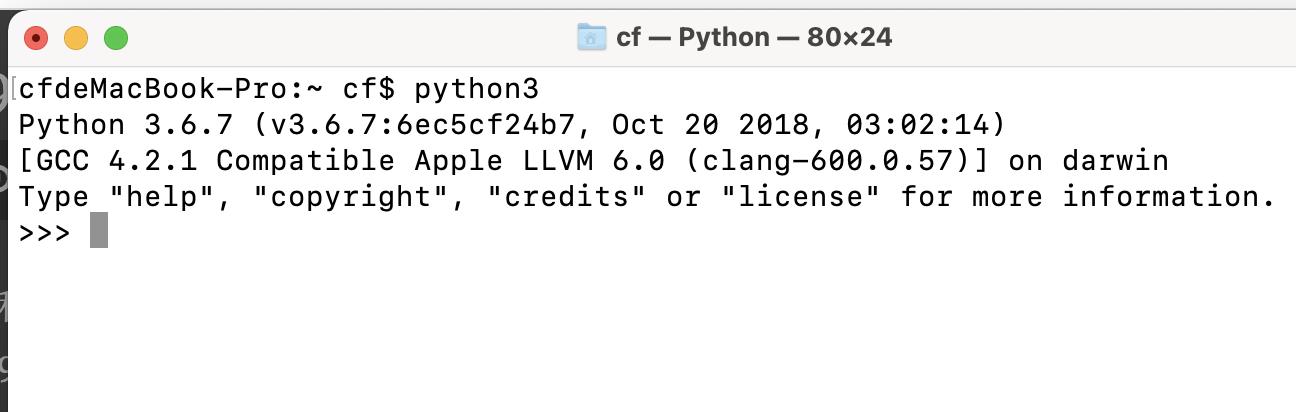Click "Python 3.6.7" version text
This screenshot has width=1296, height=412.
[x=126, y=125]
